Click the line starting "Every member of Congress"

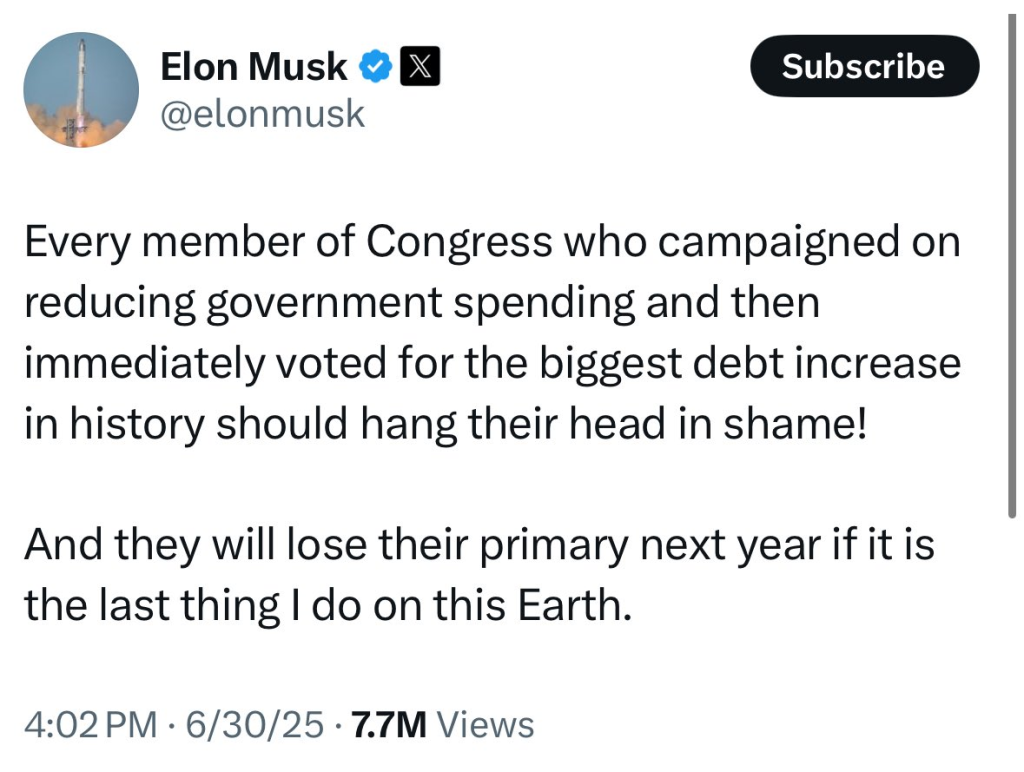[x=491, y=245]
